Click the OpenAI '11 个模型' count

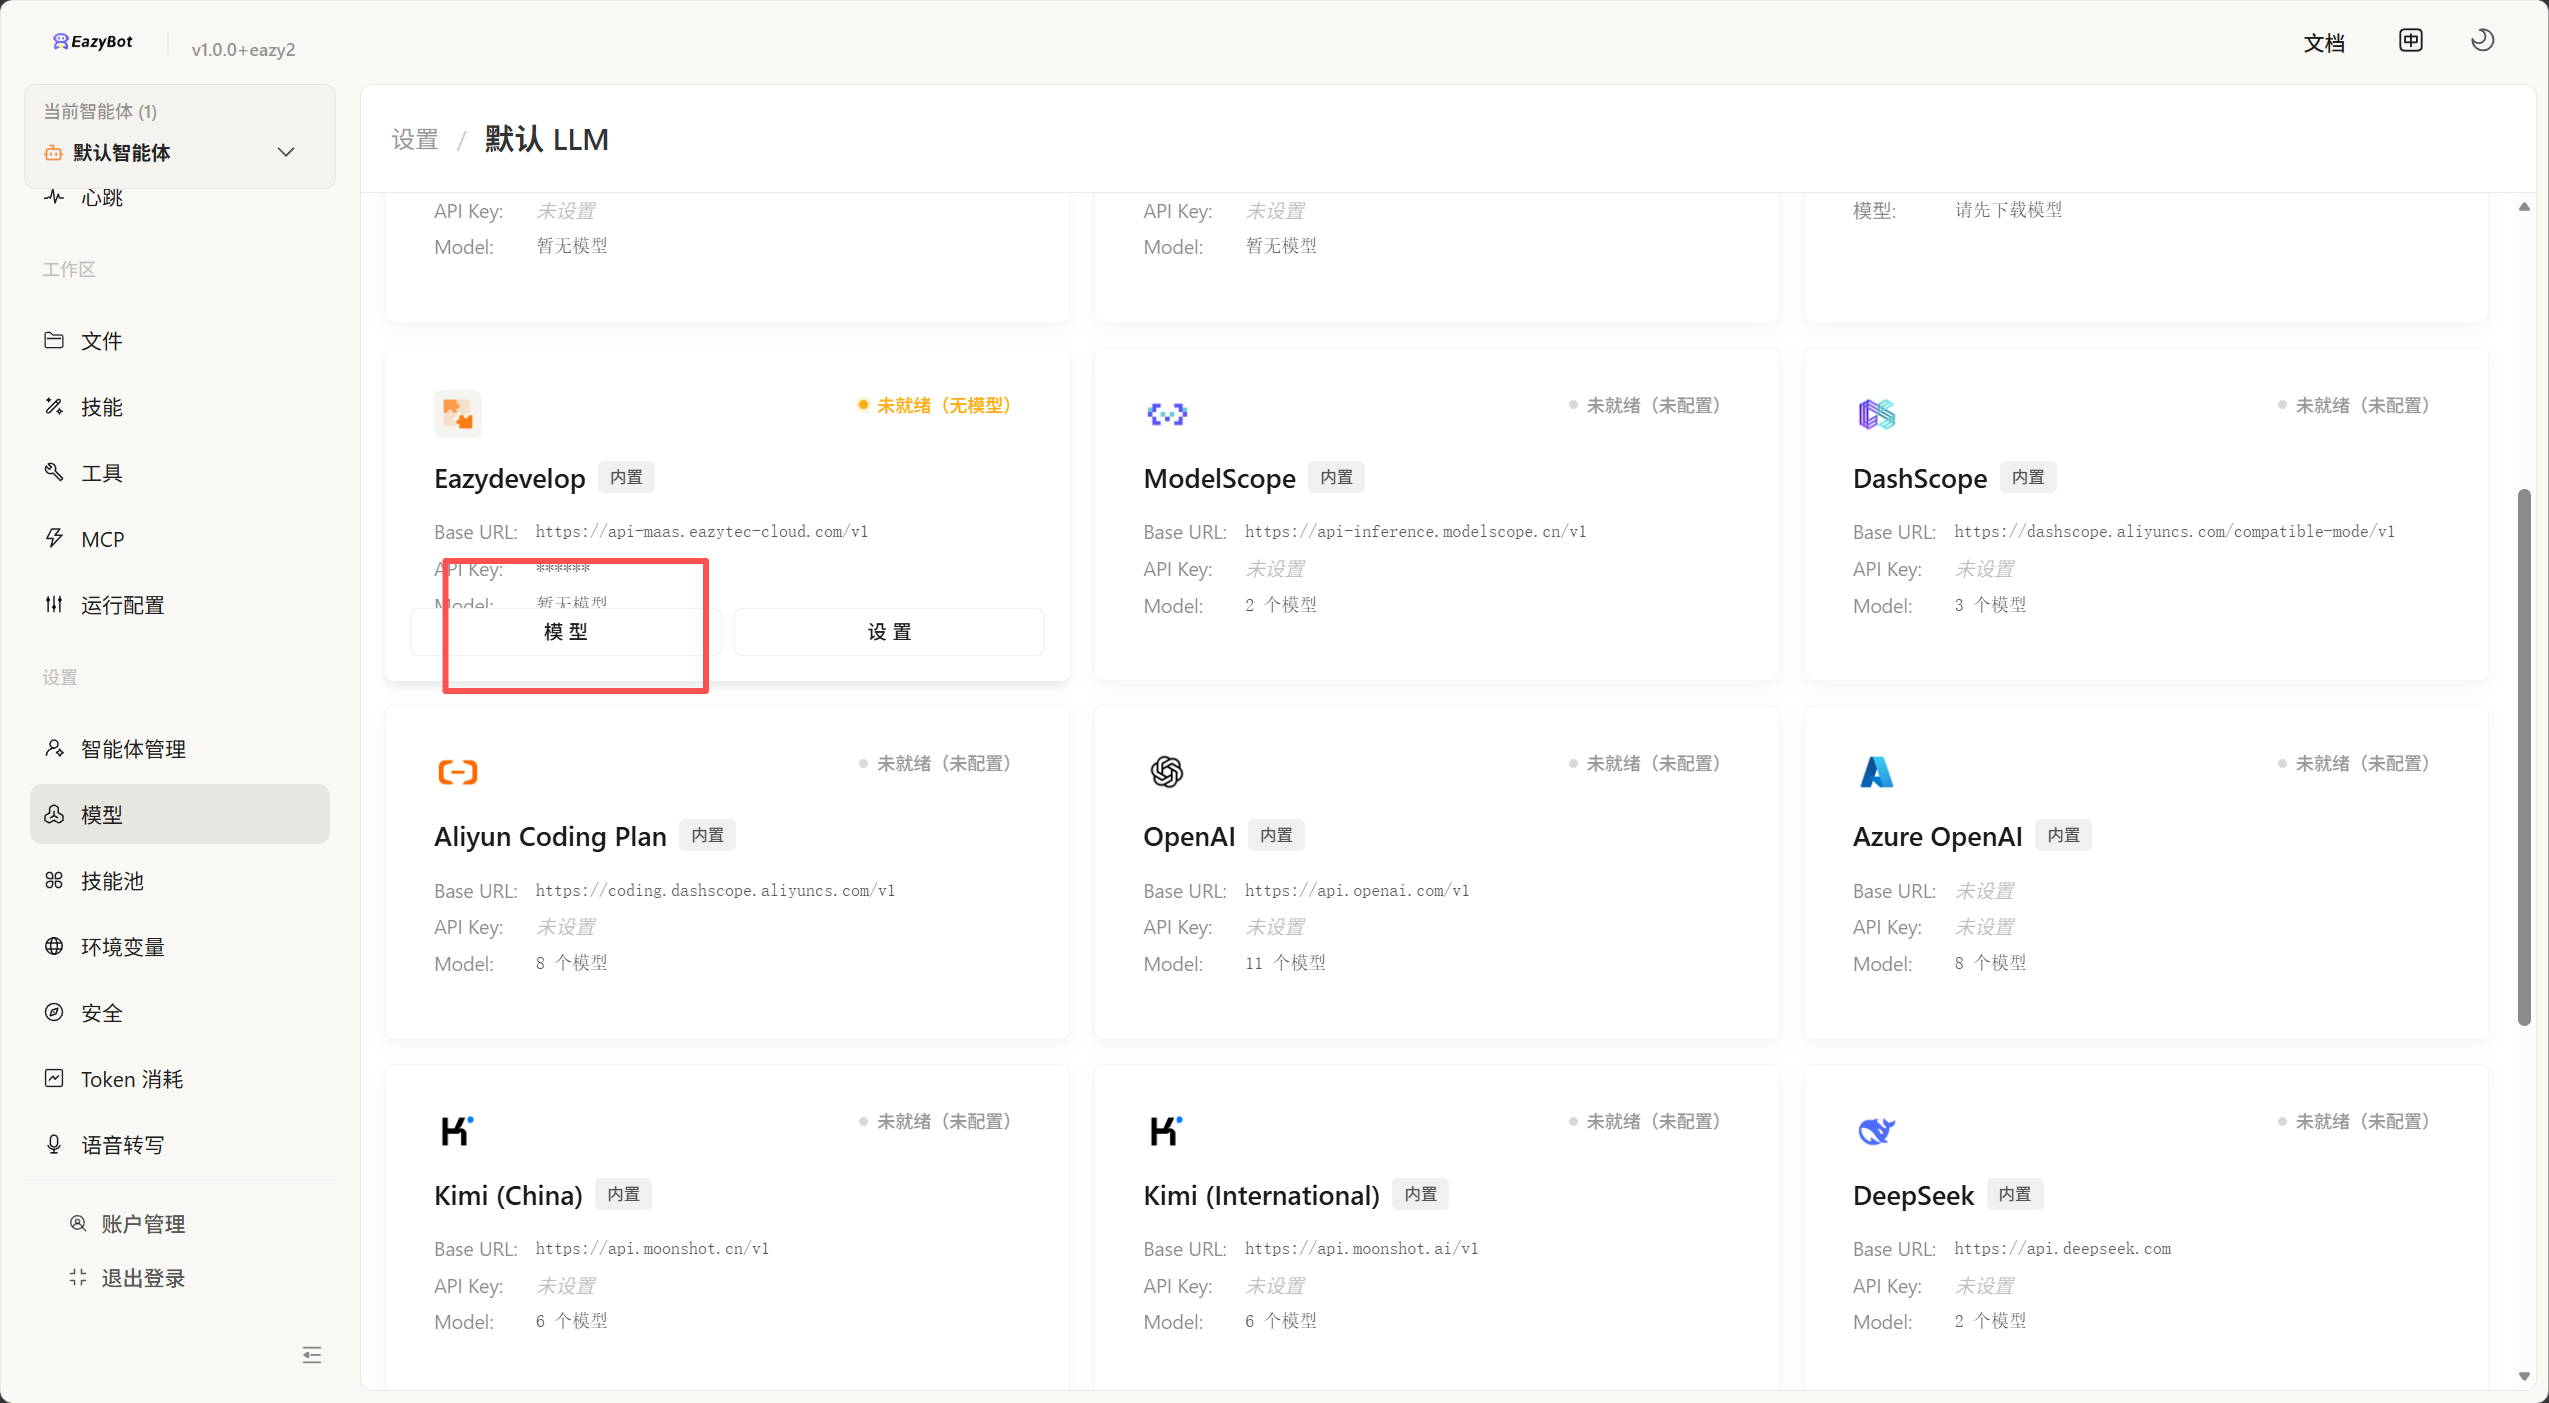pos(1285,963)
